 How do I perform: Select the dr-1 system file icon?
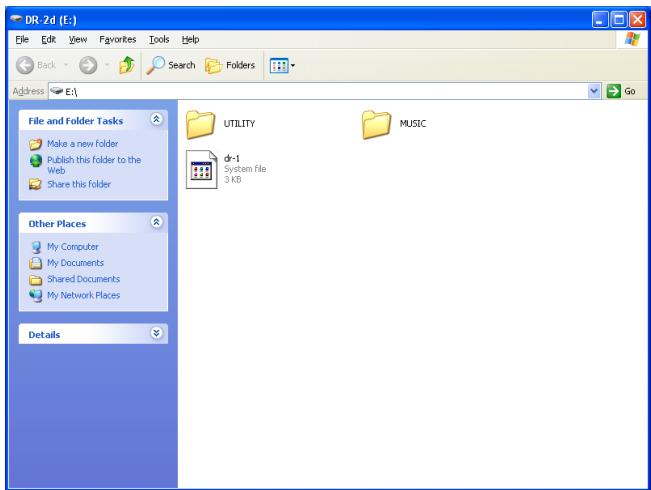tap(201, 171)
